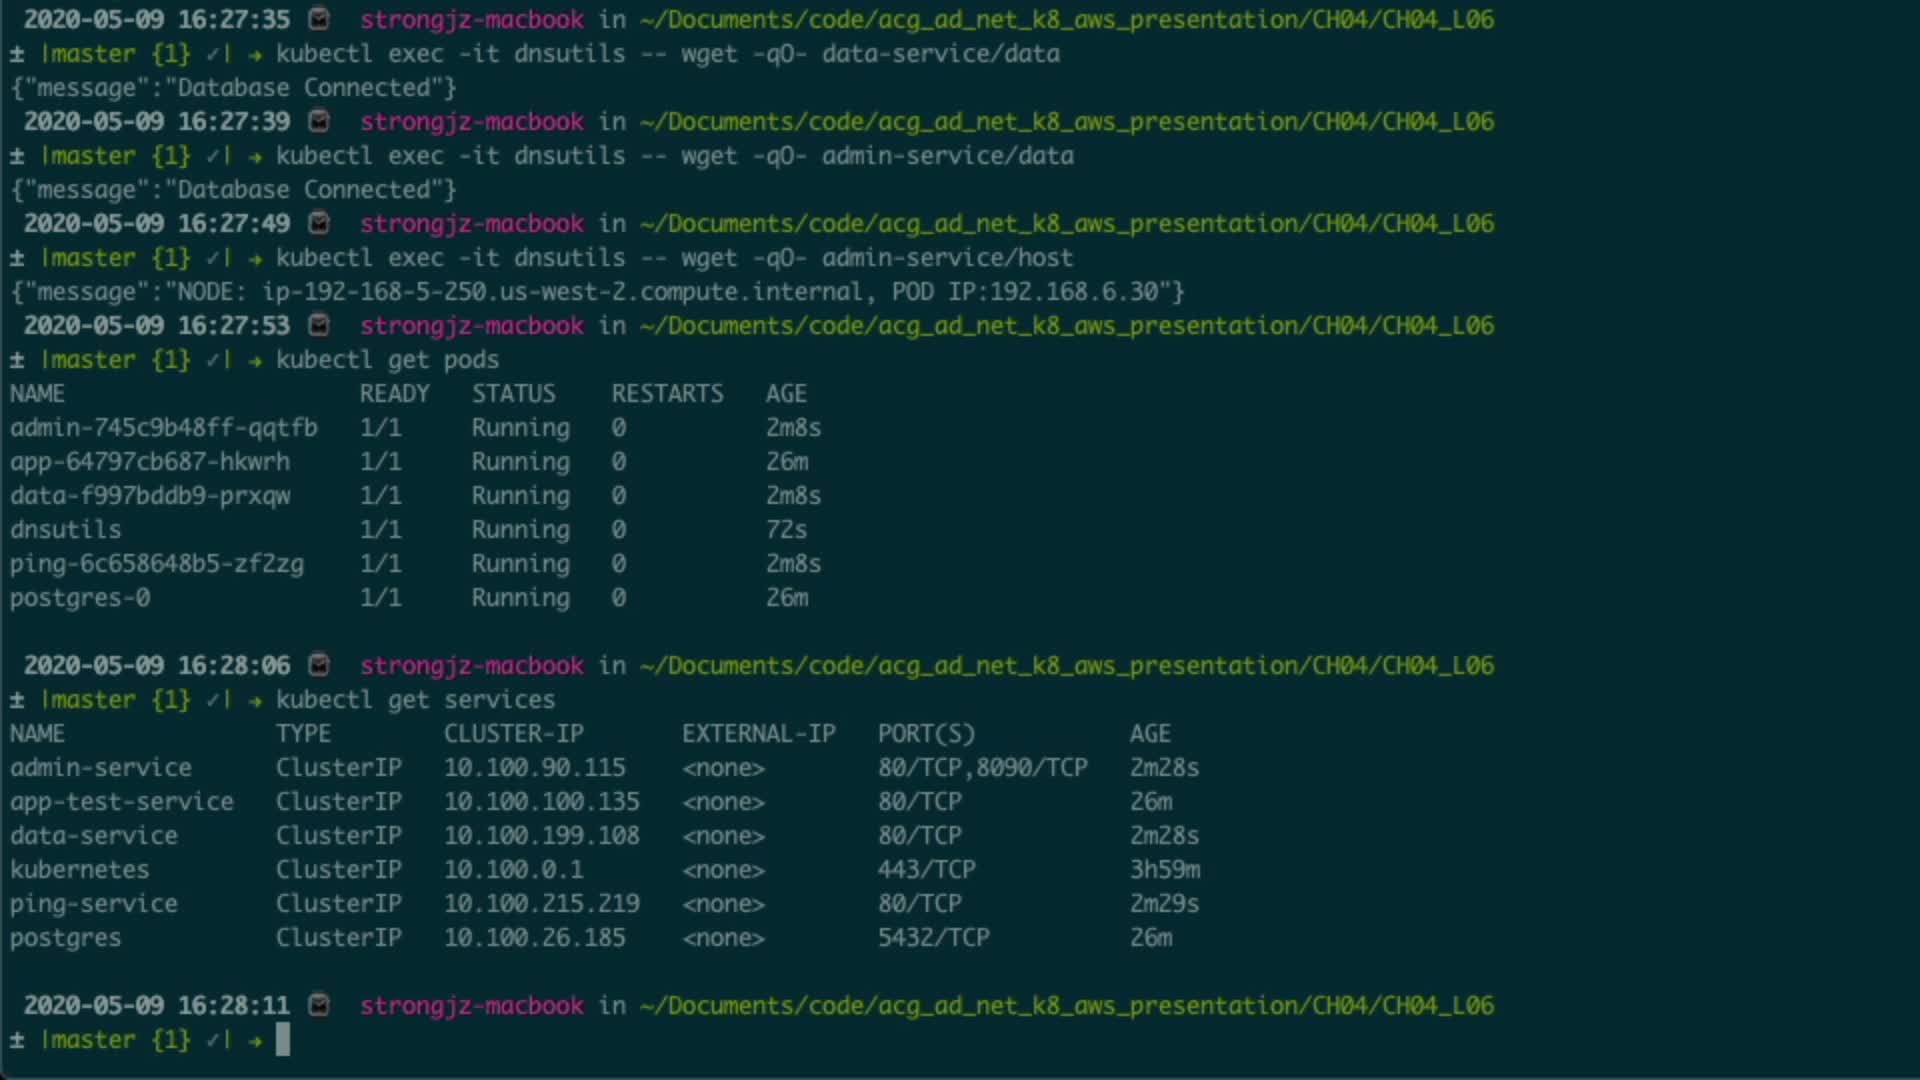
Task: Click the ping-service name in services list
Action: (93, 904)
